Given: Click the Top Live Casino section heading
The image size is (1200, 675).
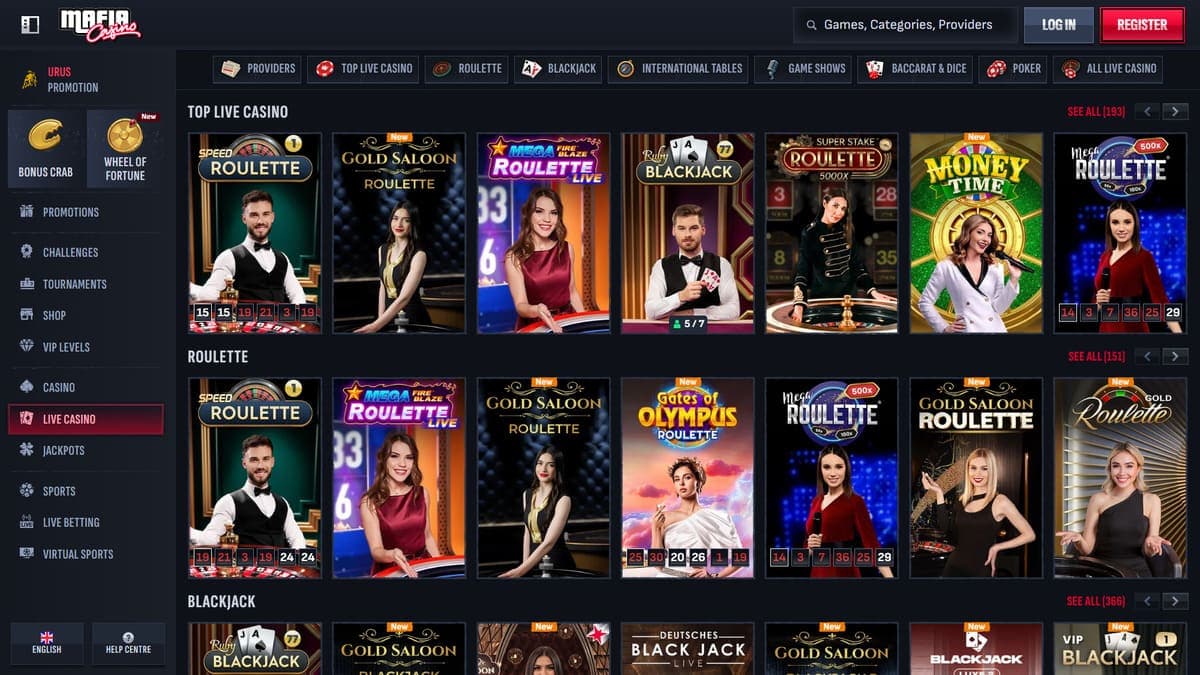Looking at the screenshot, I should pos(238,112).
